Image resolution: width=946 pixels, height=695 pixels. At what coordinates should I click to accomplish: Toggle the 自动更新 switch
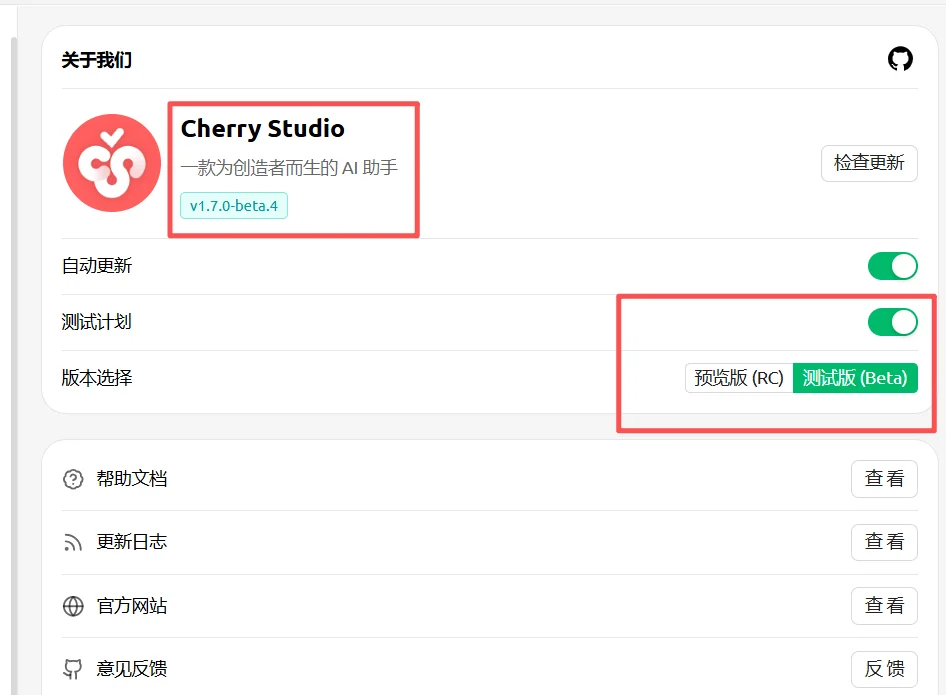tap(892, 266)
